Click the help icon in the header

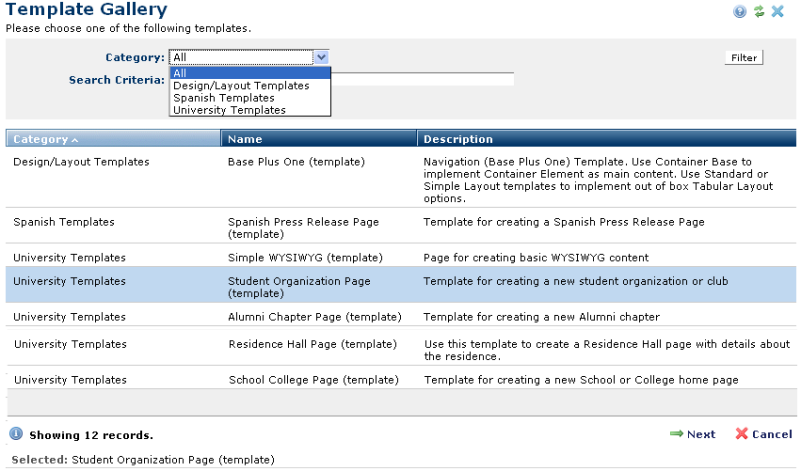pos(740,11)
